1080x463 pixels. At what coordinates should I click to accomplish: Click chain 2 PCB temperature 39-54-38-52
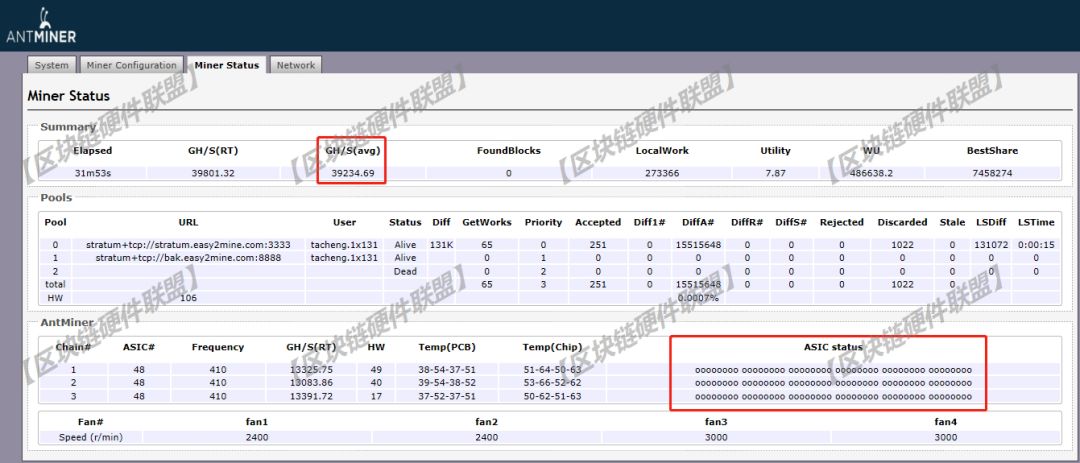point(446,382)
